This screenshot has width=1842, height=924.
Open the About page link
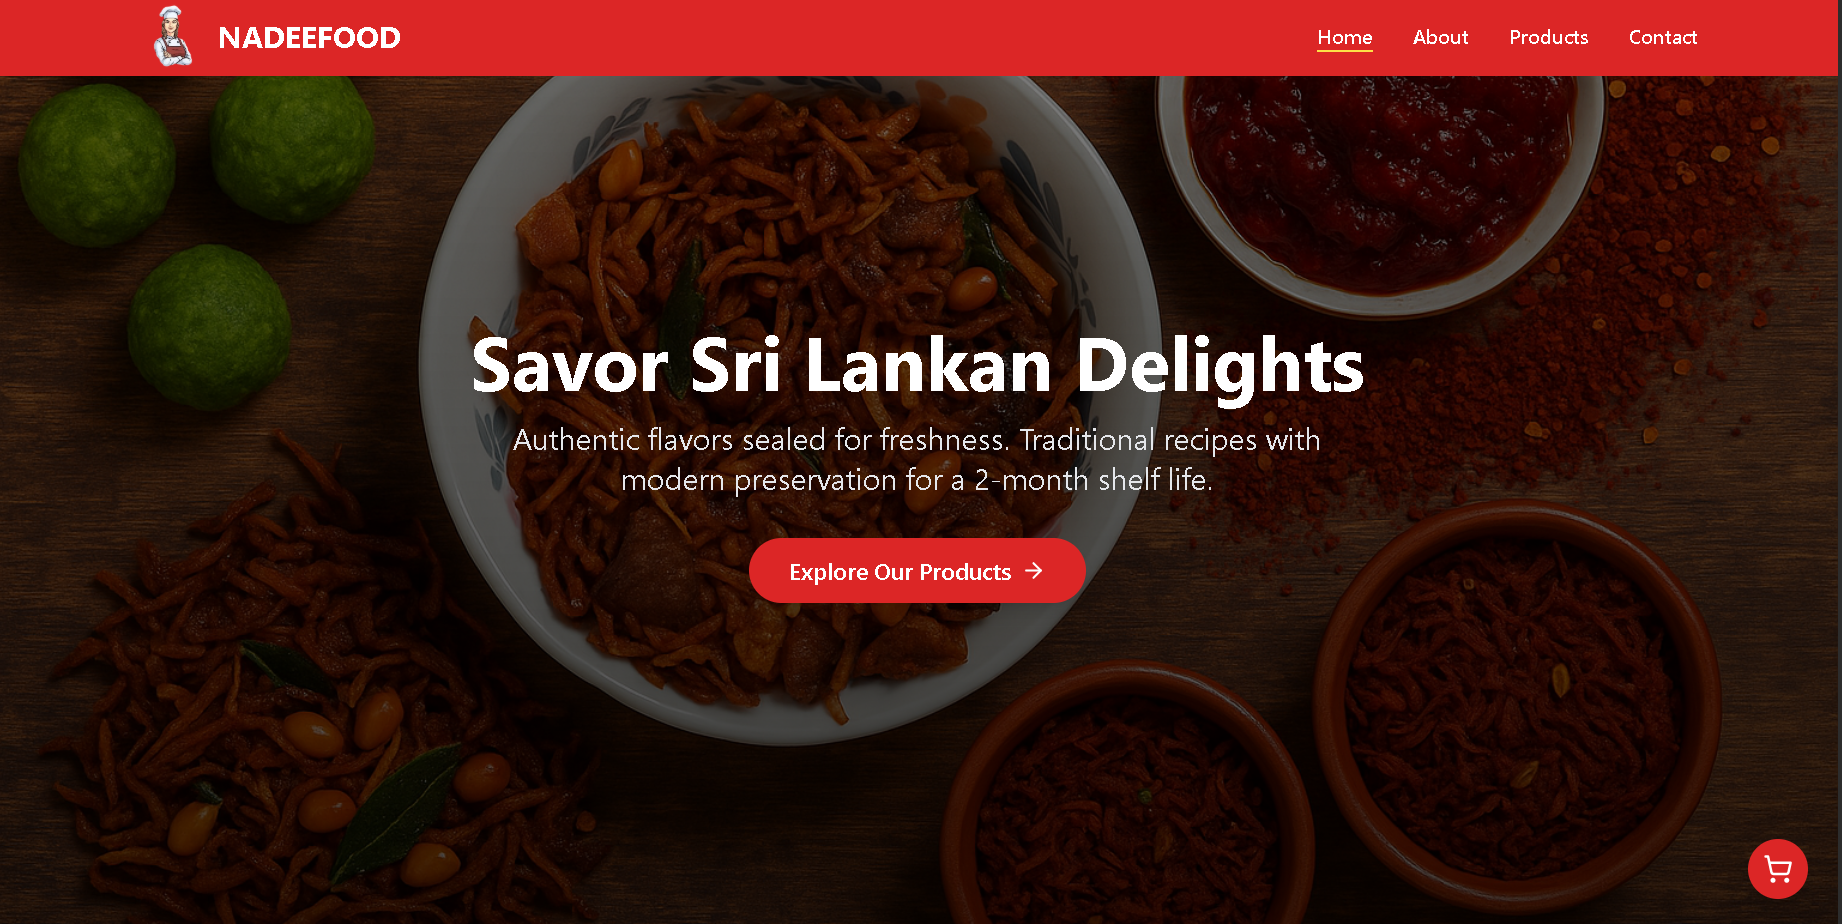1440,37
